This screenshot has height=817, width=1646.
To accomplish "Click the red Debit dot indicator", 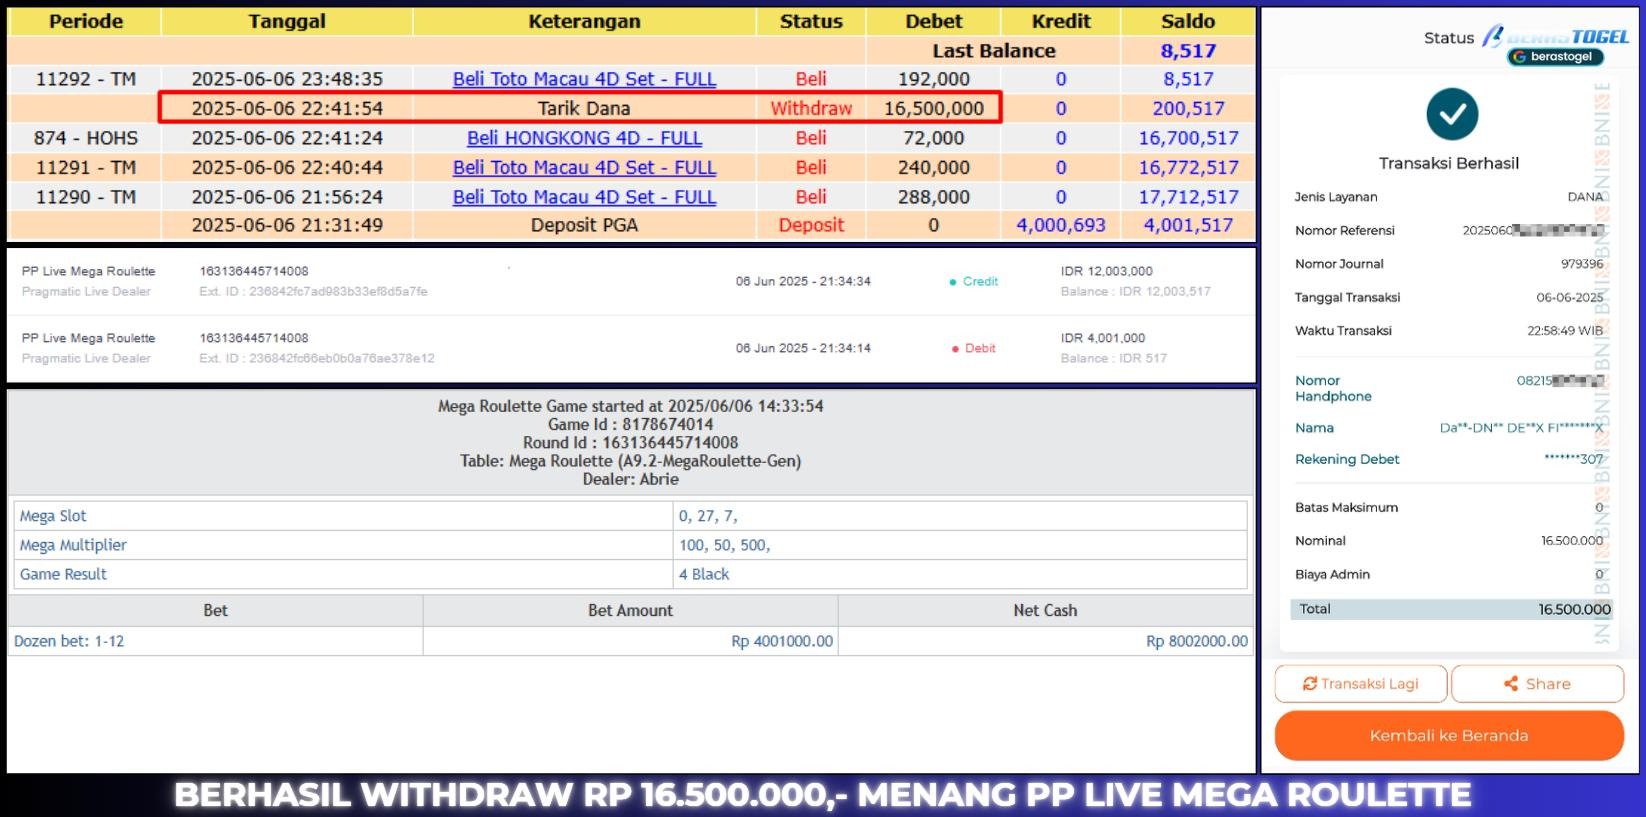I will [956, 349].
